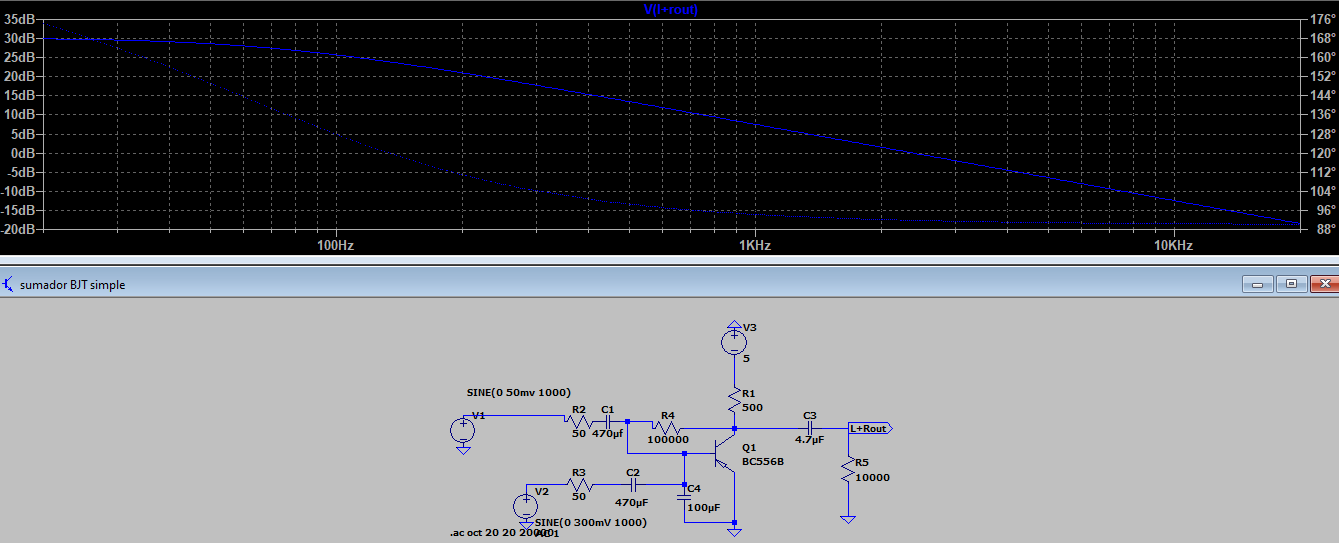Click the V2 reference designator label
The width and height of the screenshot is (1339, 543).
tap(541, 492)
